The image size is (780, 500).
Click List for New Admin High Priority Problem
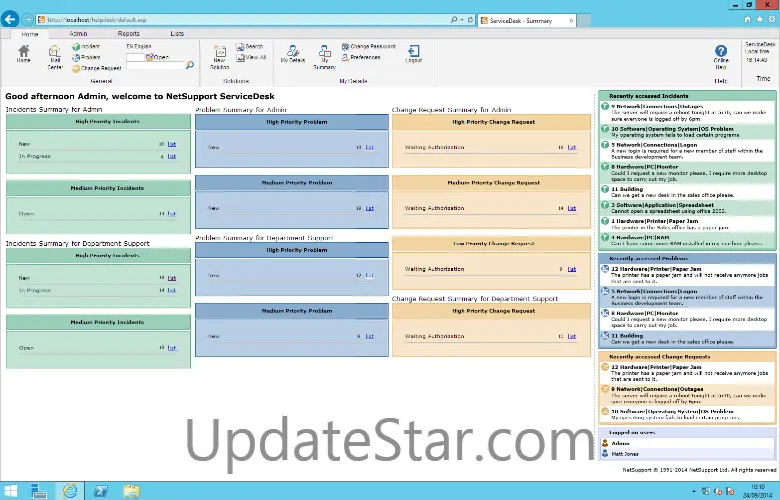click(x=370, y=147)
